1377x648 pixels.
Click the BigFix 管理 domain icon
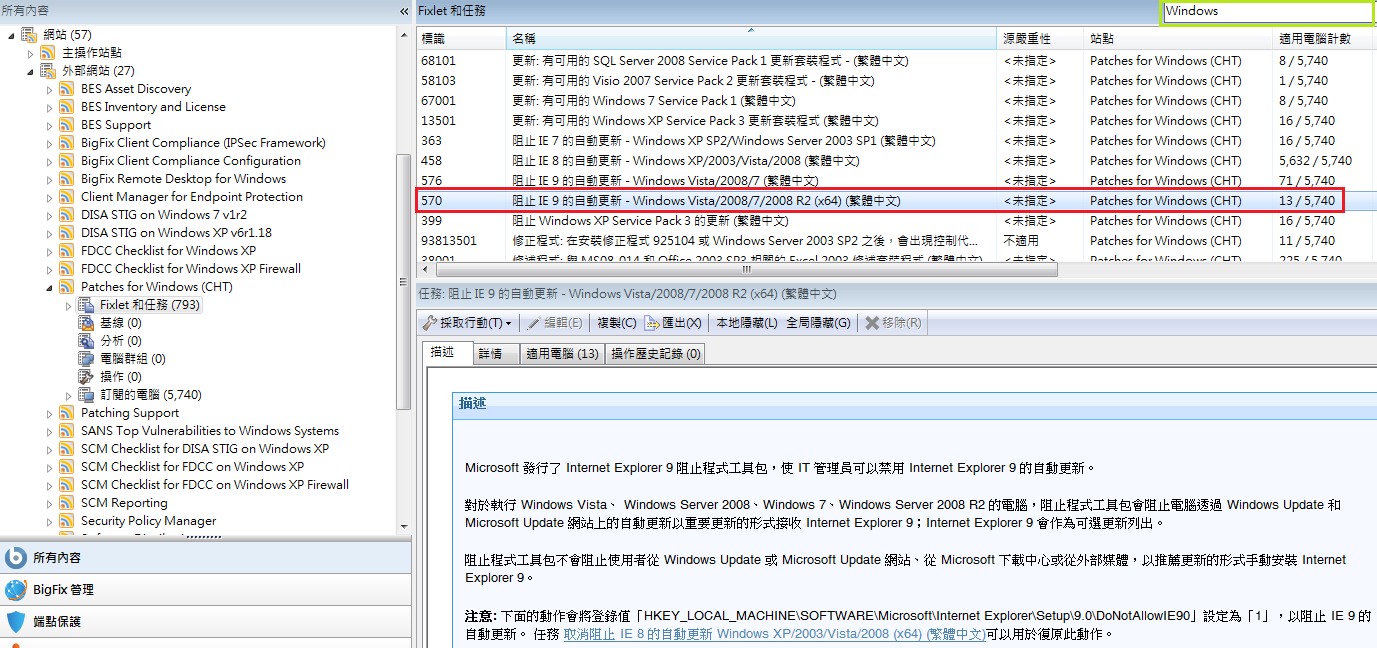[15, 589]
